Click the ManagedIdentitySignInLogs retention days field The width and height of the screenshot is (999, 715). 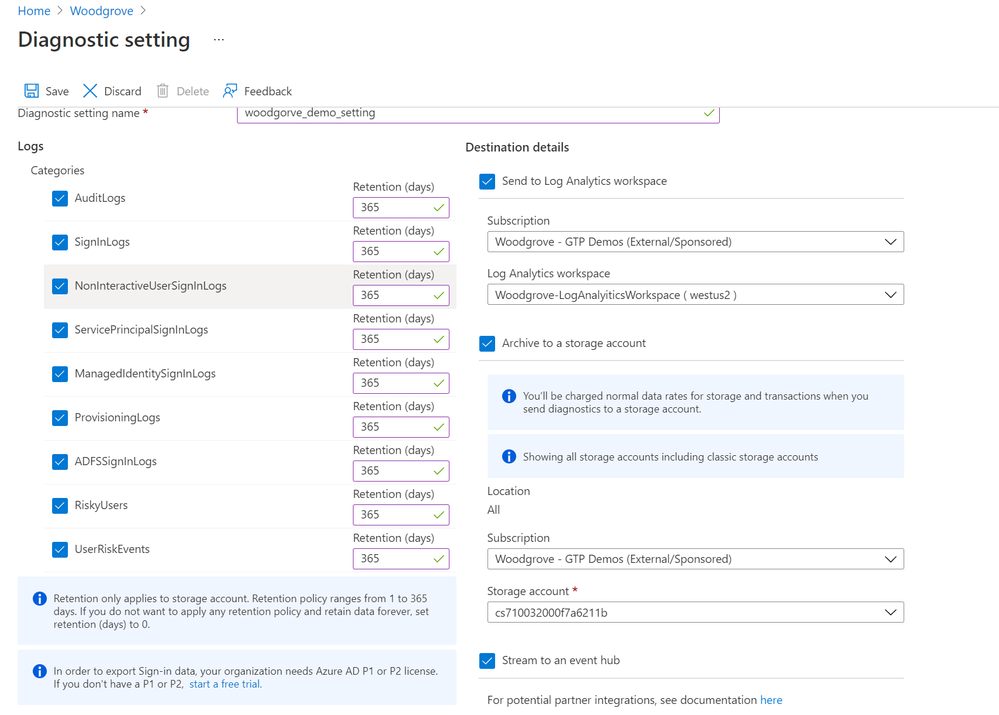tap(401, 383)
